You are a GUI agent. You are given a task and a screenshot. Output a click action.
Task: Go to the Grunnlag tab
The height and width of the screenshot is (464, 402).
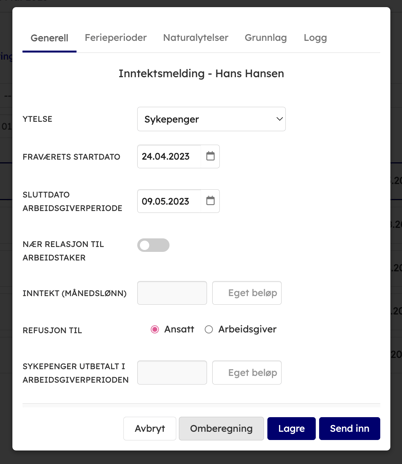click(x=266, y=38)
